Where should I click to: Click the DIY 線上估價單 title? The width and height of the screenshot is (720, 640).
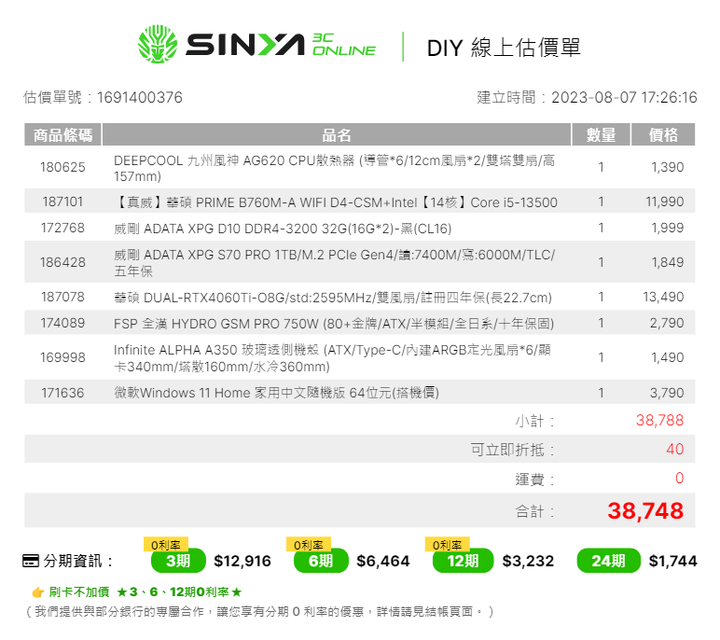[504, 48]
